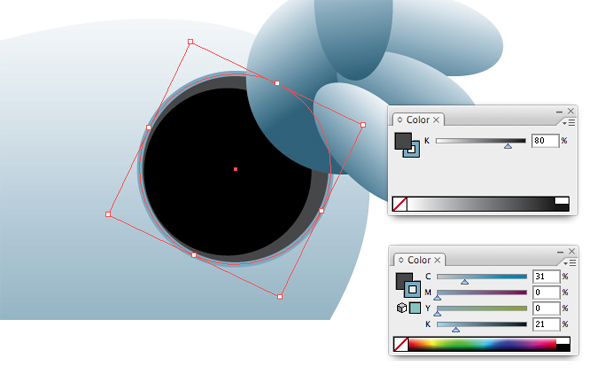The height and width of the screenshot is (378, 600).
Task: Click the K value field showing 21
Action: click(546, 324)
